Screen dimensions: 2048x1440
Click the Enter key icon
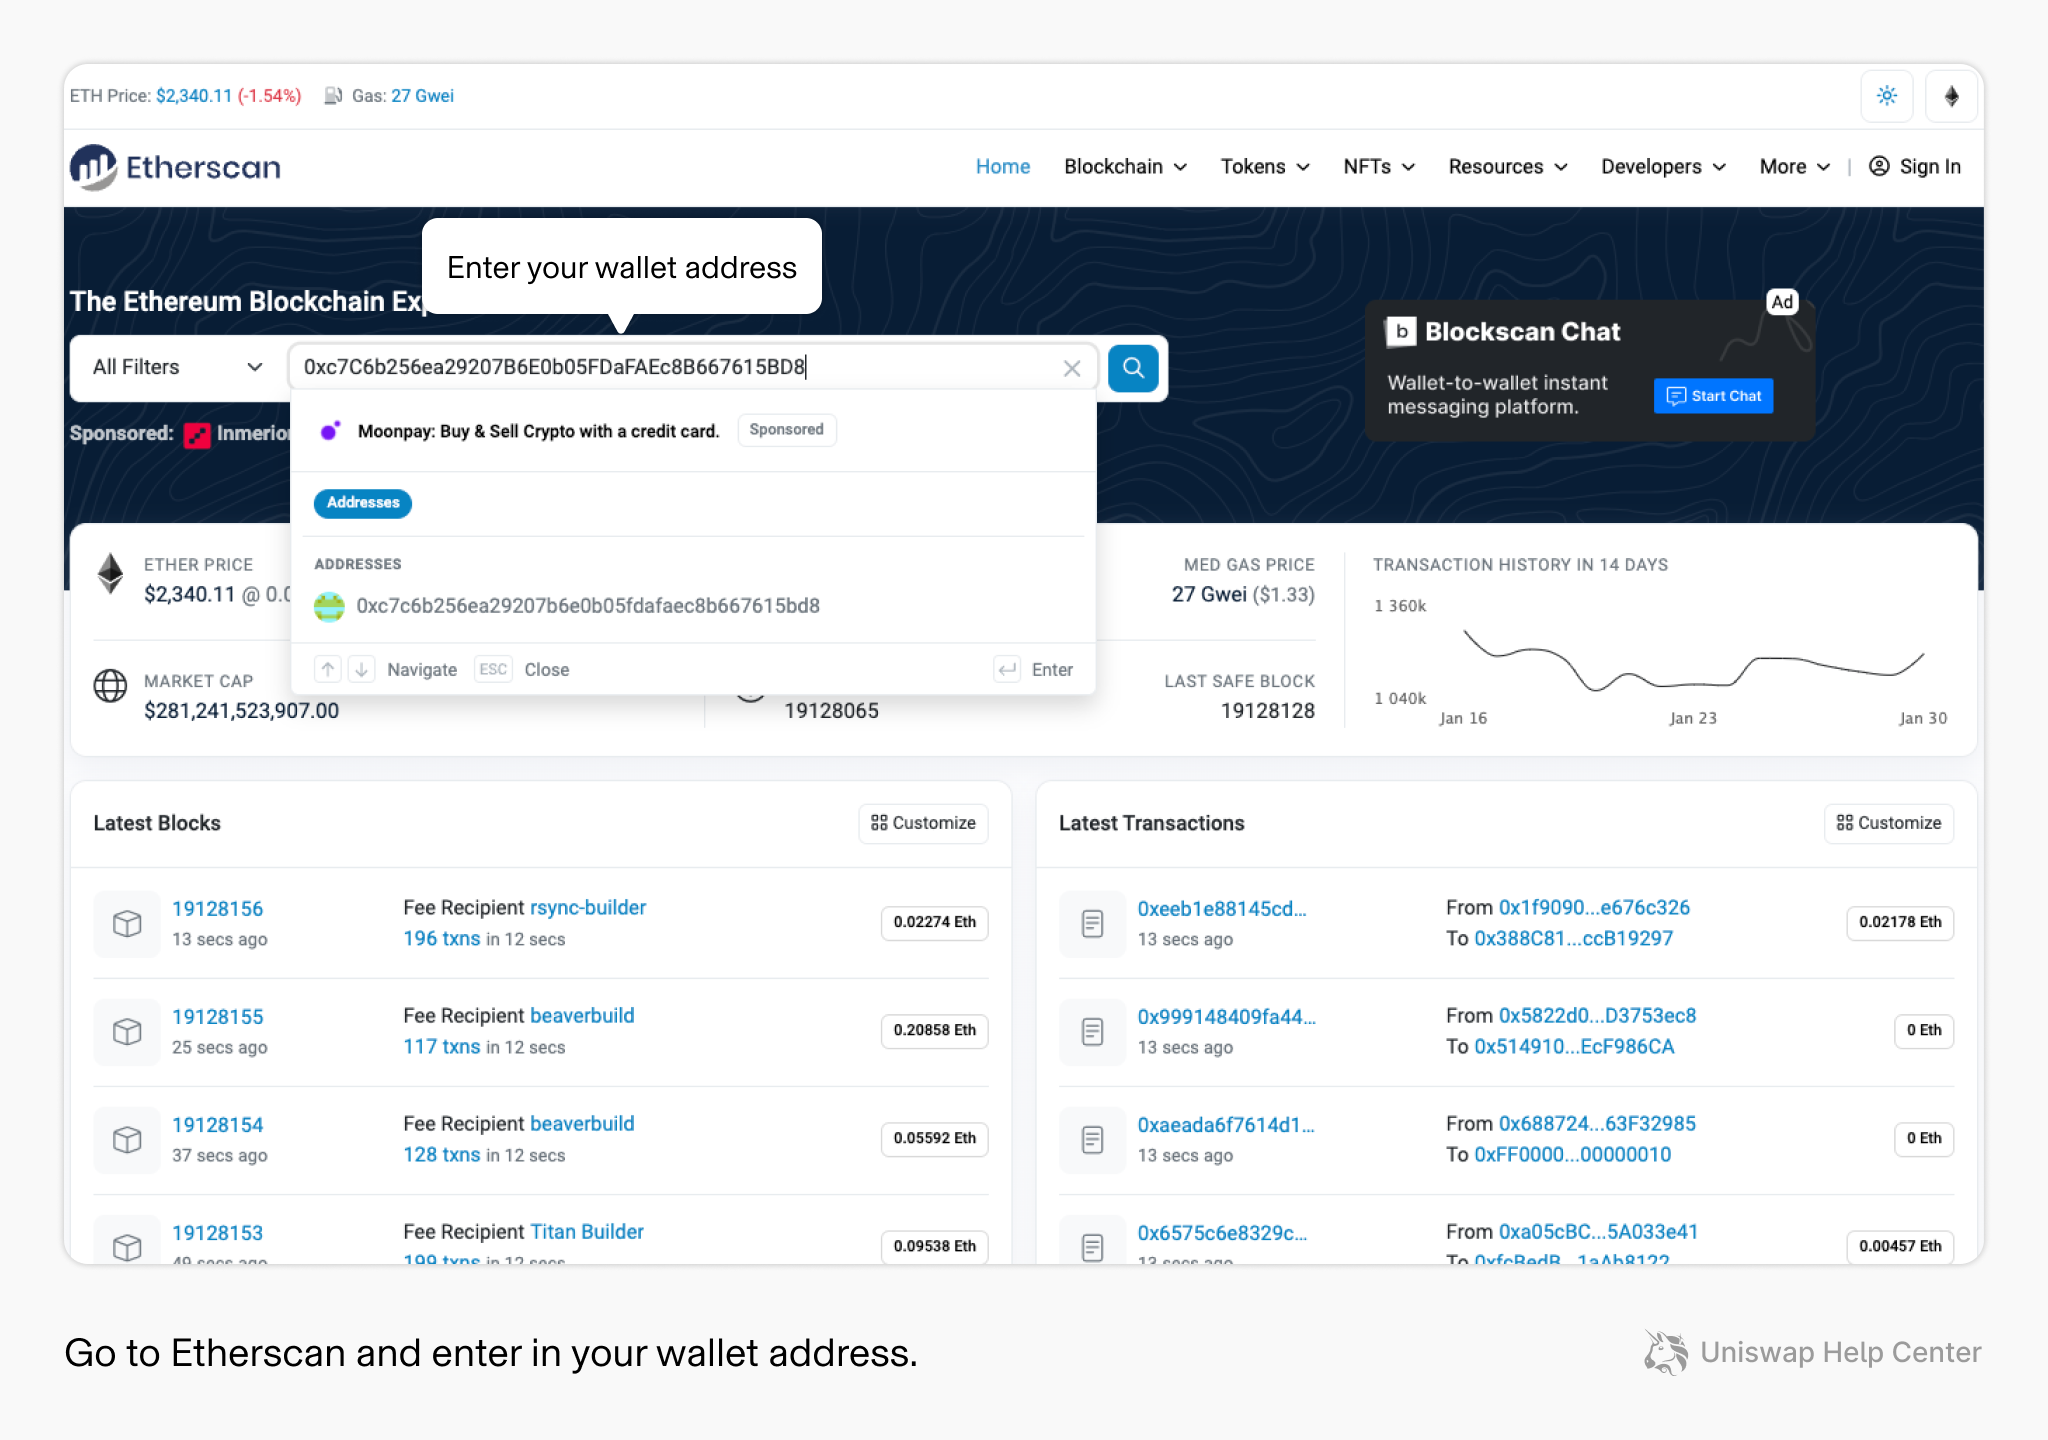[1007, 669]
